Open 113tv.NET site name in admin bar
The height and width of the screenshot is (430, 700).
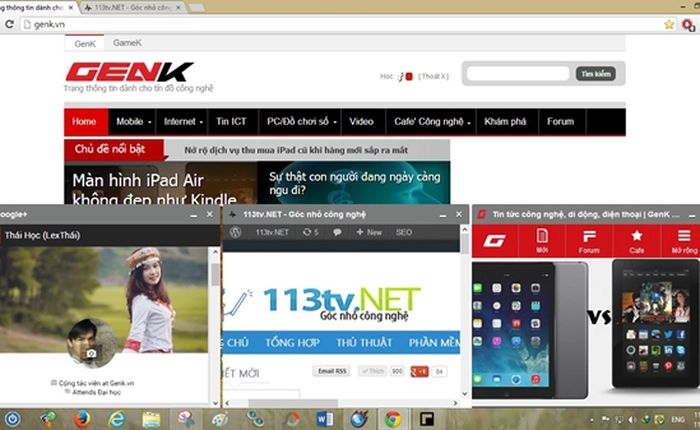pyautogui.click(x=272, y=232)
